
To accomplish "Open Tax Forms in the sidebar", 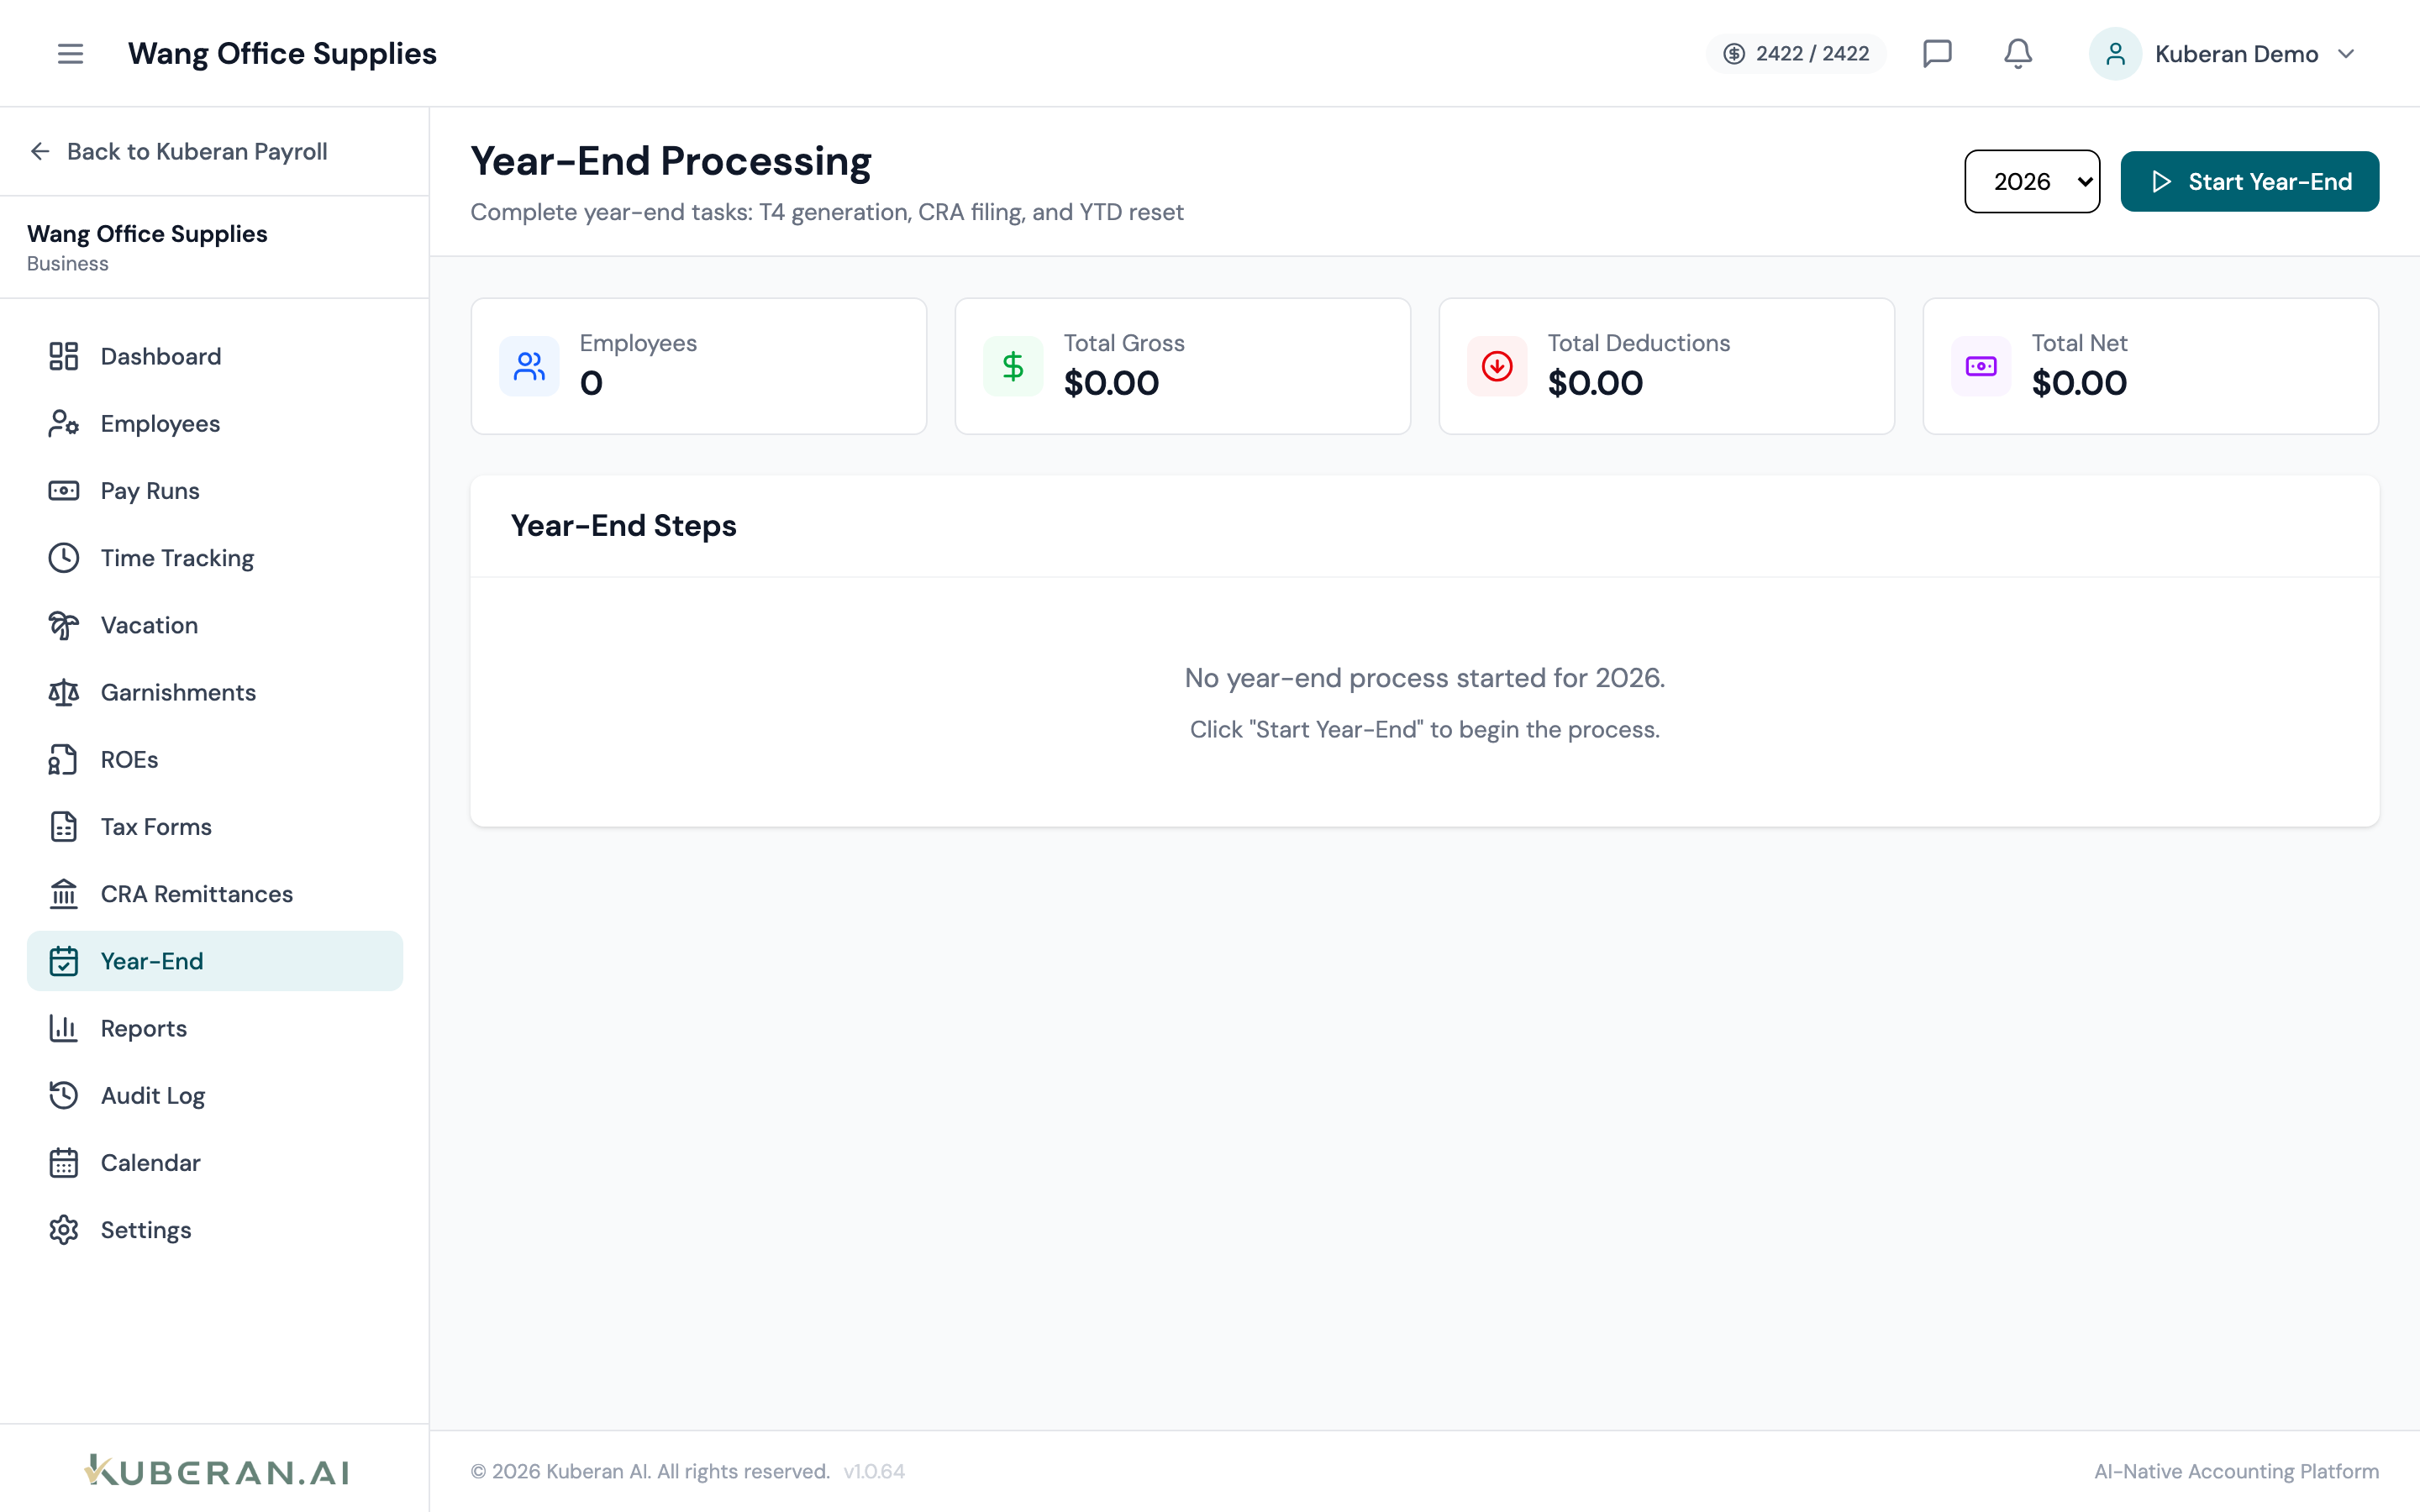I will [x=215, y=827].
